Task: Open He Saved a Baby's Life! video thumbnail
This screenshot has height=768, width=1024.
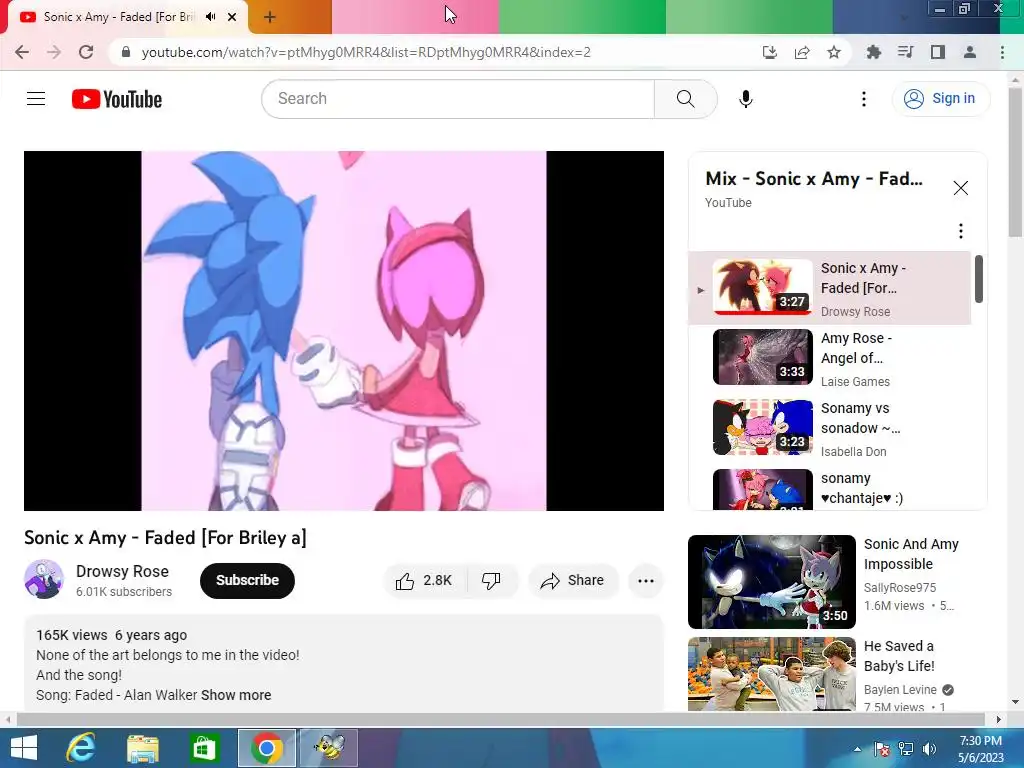Action: 772,674
